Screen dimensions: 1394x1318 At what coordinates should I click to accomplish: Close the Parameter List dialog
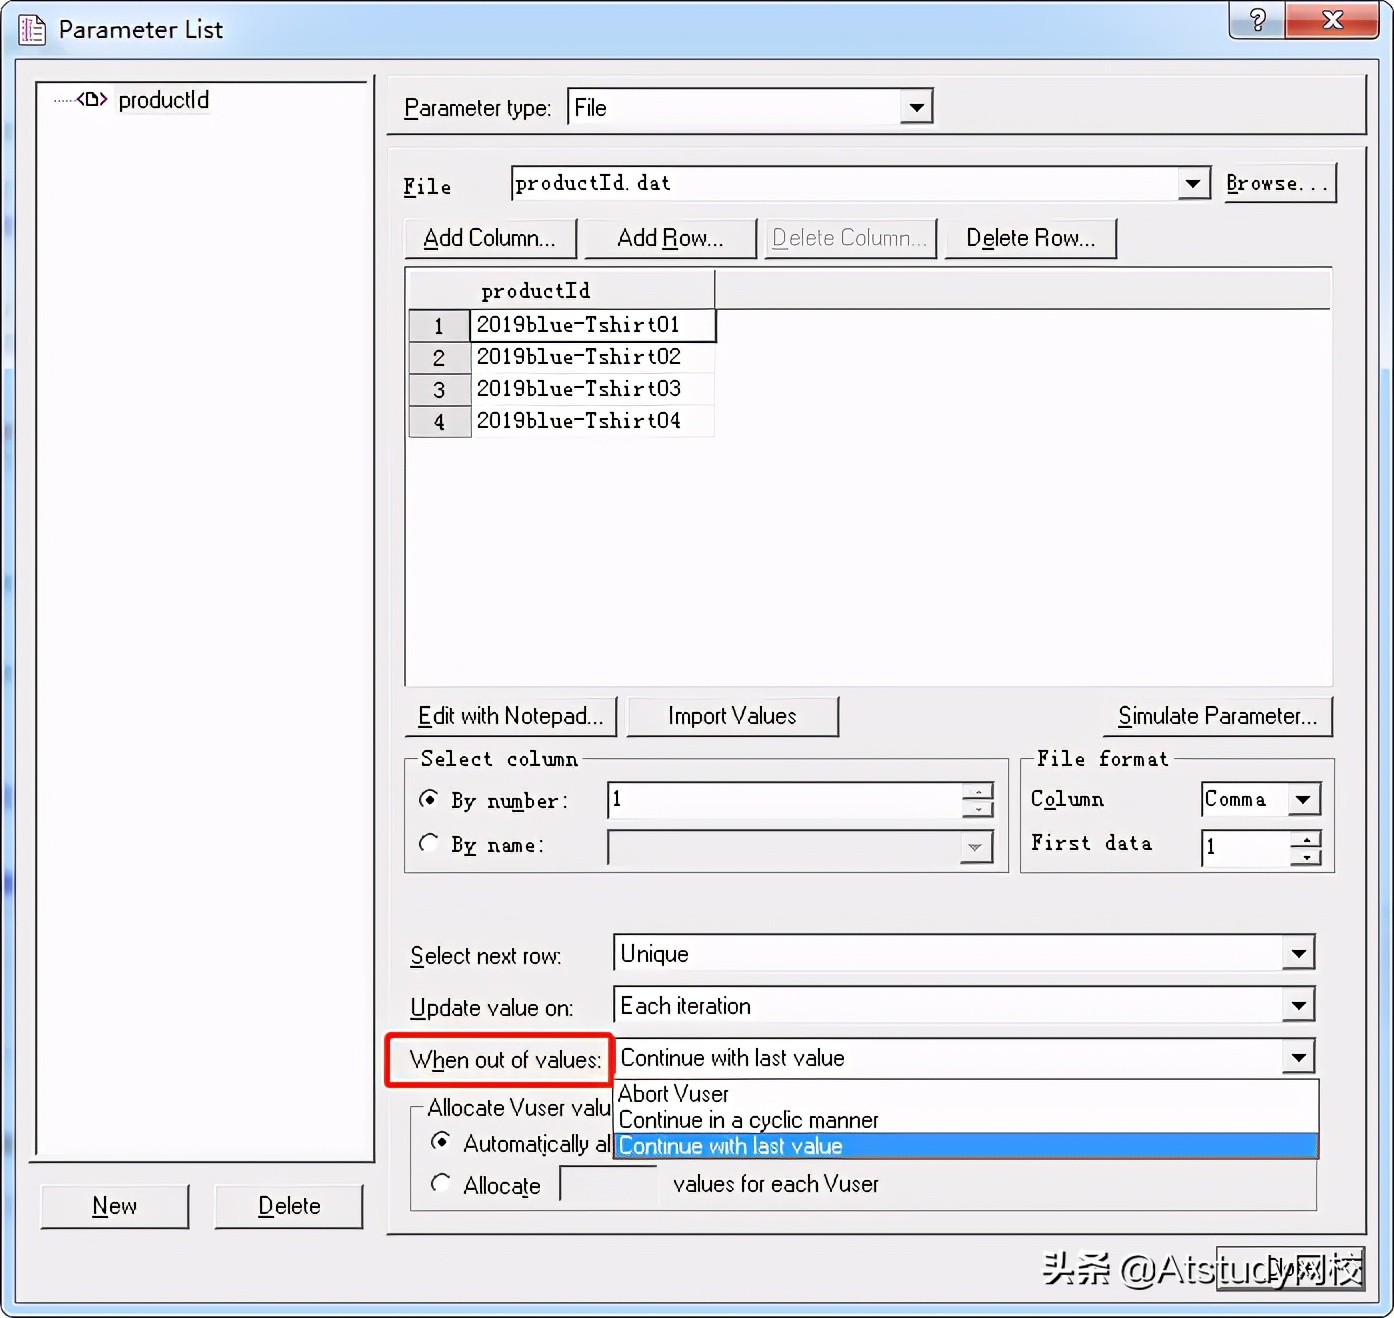pos(1332,19)
